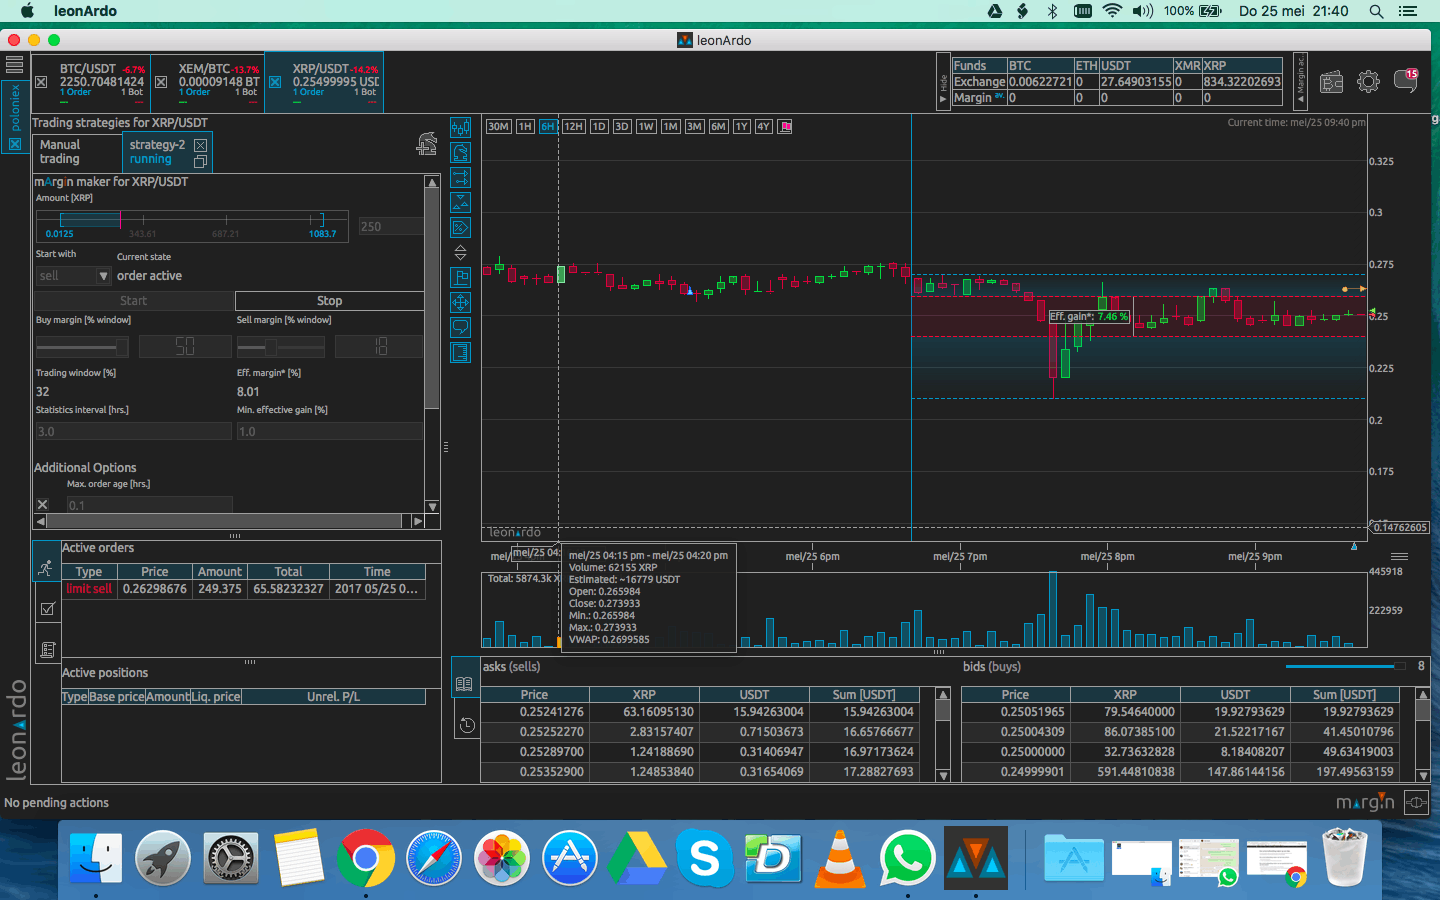Screen dimensions: 1440x900
Task: Click the arrows routing icon in chart toolbar
Action: click(x=460, y=178)
